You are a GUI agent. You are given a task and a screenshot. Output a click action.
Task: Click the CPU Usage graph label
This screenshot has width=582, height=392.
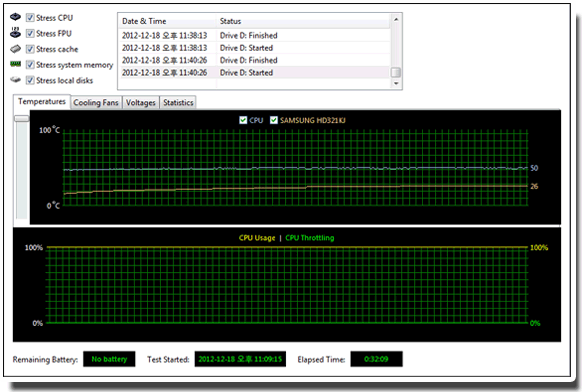click(257, 238)
